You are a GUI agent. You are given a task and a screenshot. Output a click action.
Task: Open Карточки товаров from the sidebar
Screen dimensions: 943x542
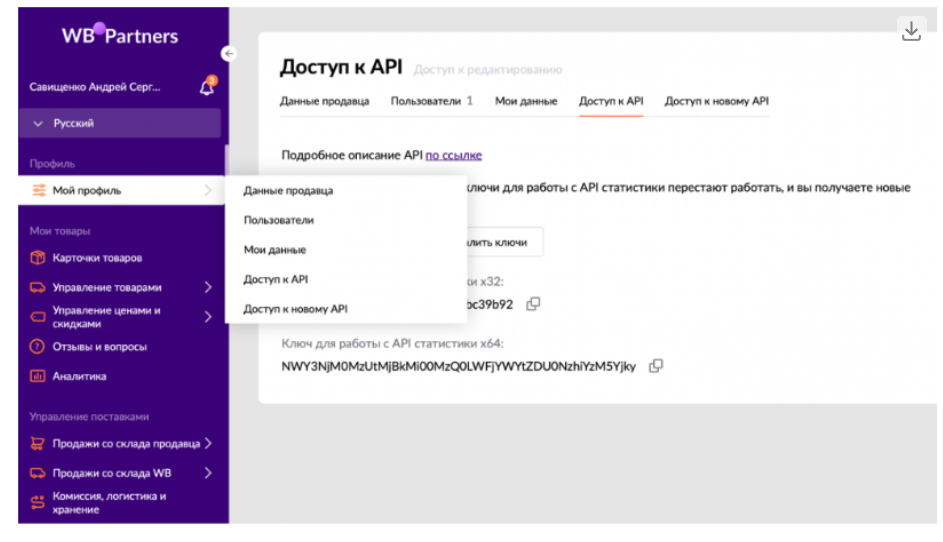[x=97, y=258]
